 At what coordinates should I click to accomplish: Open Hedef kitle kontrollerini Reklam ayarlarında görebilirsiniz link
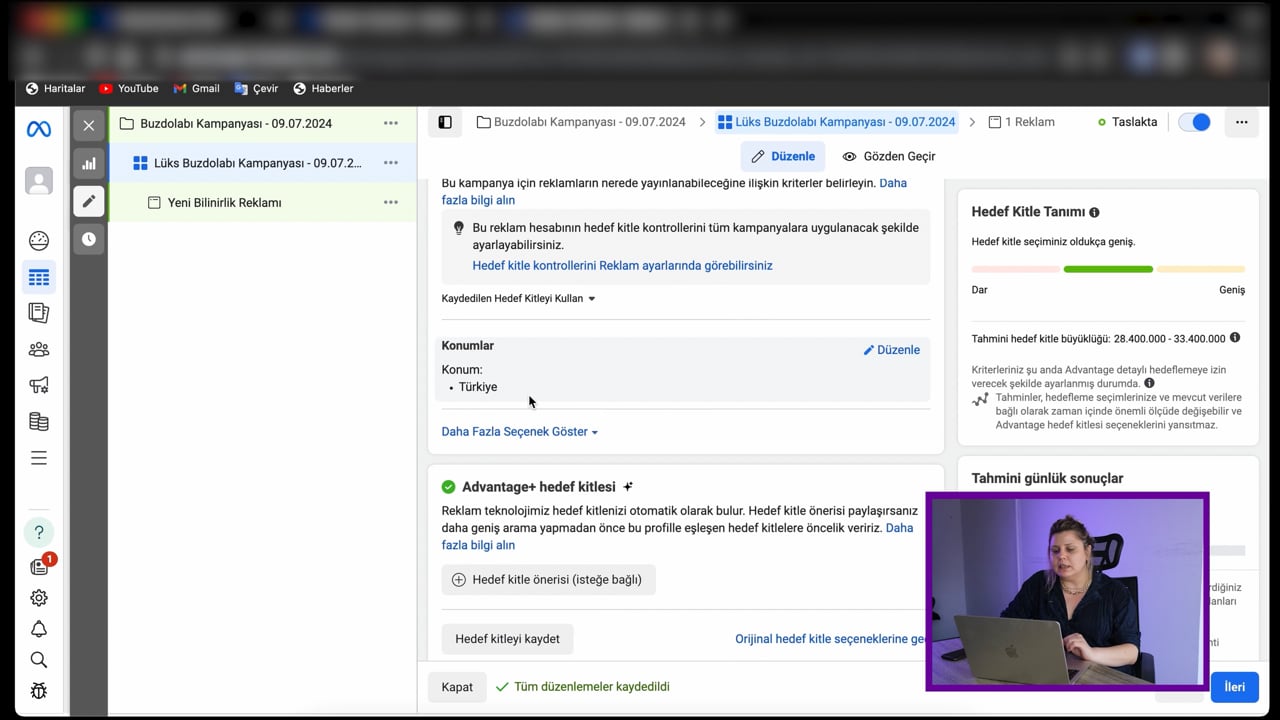[x=622, y=266]
